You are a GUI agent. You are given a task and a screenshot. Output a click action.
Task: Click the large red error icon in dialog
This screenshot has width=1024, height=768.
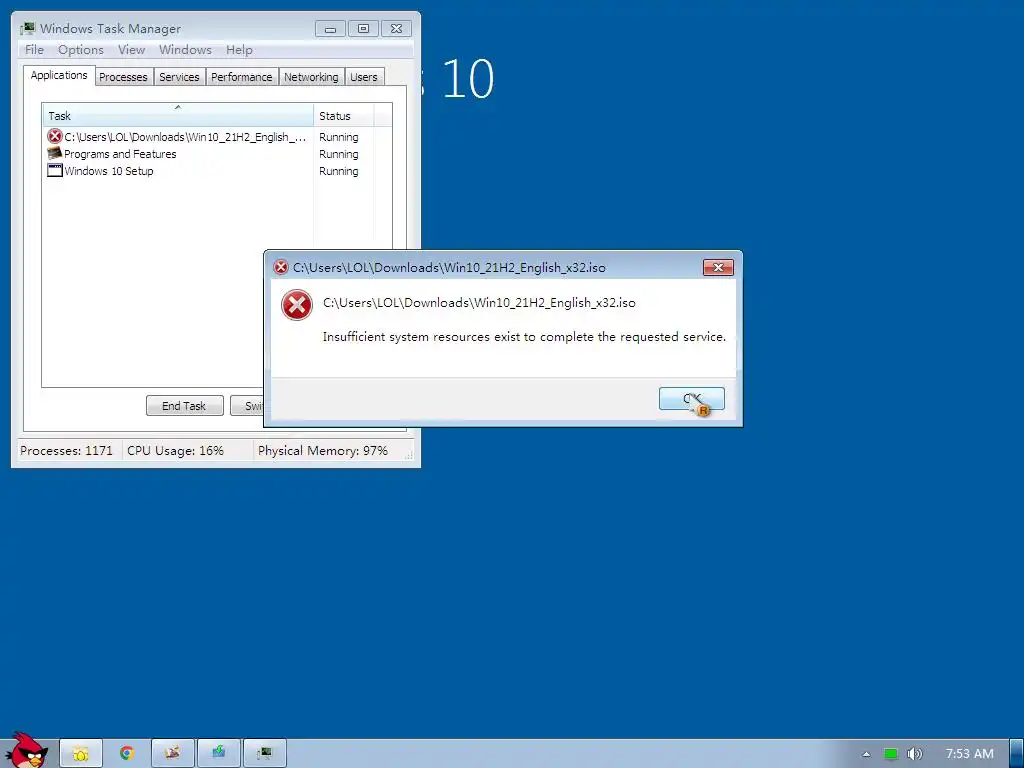point(296,305)
